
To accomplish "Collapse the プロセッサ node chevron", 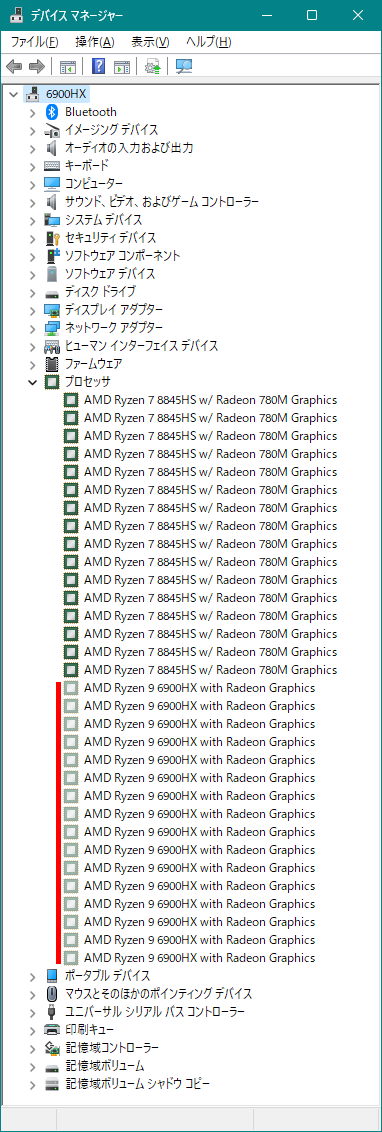I will tap(32, 382).
